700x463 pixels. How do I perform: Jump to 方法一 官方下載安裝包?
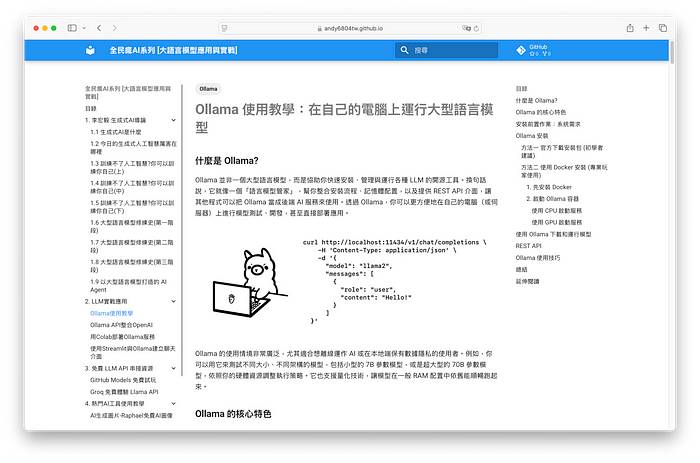pyautogui.click(x=562, y=151)
